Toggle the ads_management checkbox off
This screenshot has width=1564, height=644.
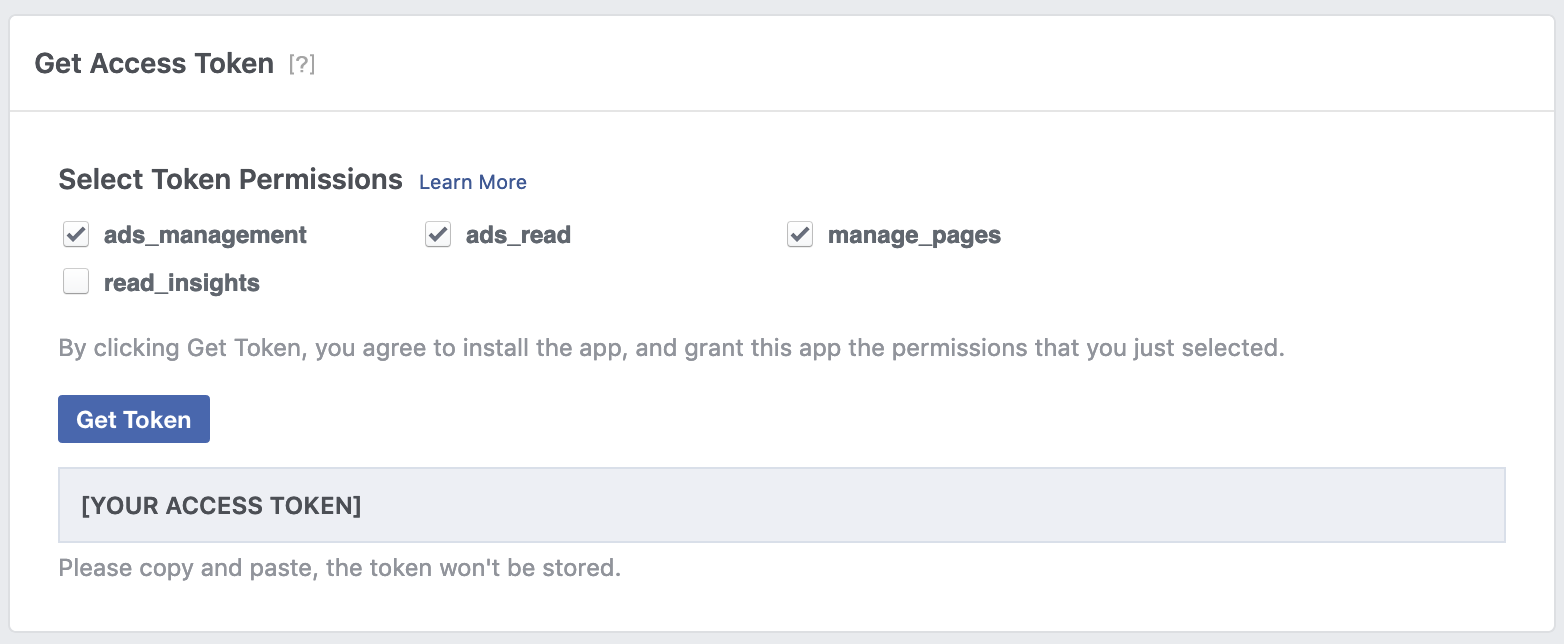(x=76, y=234)
